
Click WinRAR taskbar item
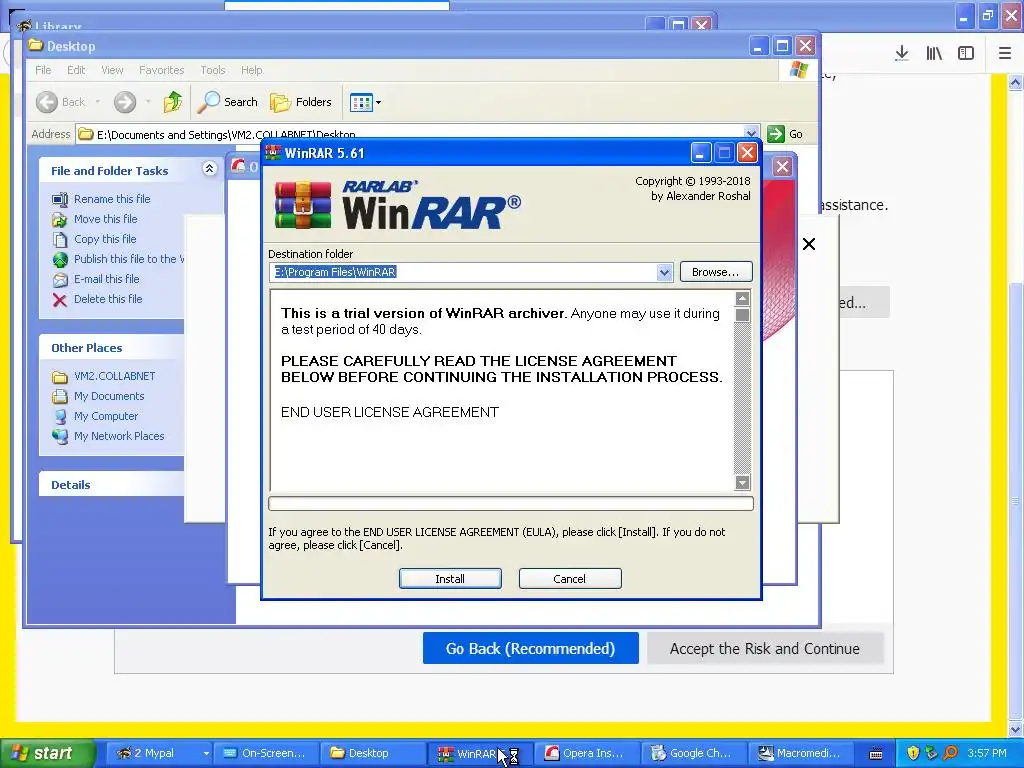(x=479, y=753)
